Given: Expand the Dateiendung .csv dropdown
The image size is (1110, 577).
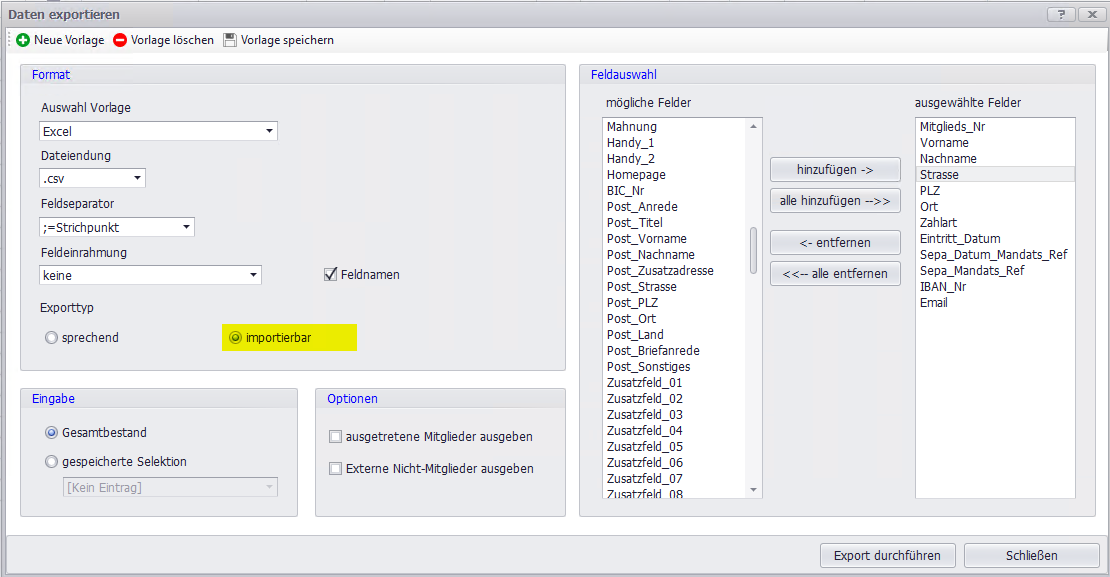Looking at the screenshot, I should click(x=137, y=179).
